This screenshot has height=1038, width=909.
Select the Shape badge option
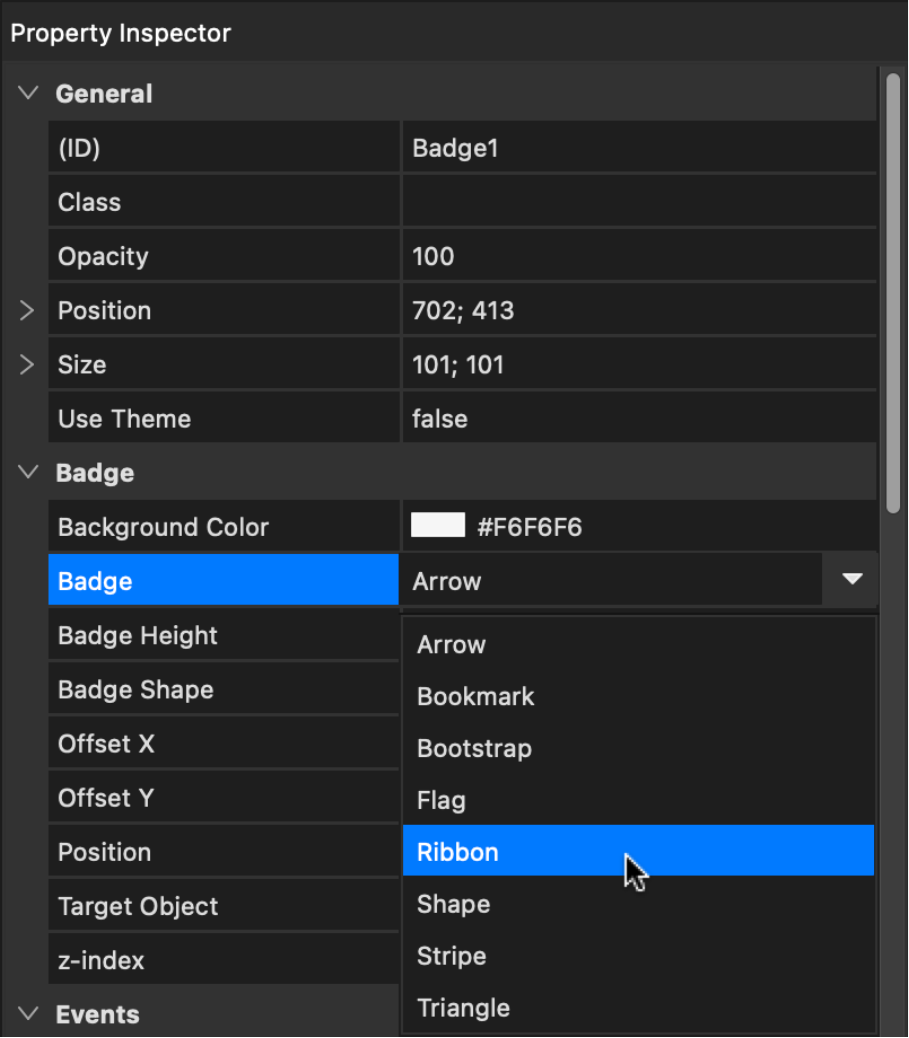pyautogui.click(x=638, y=904)
